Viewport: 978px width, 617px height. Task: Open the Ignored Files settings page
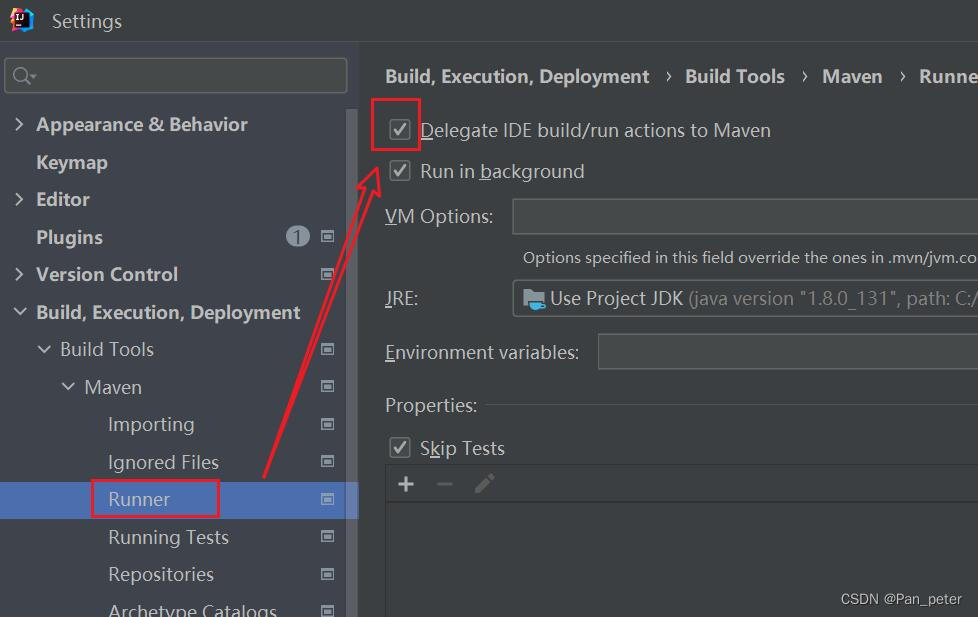pos(163,462)
